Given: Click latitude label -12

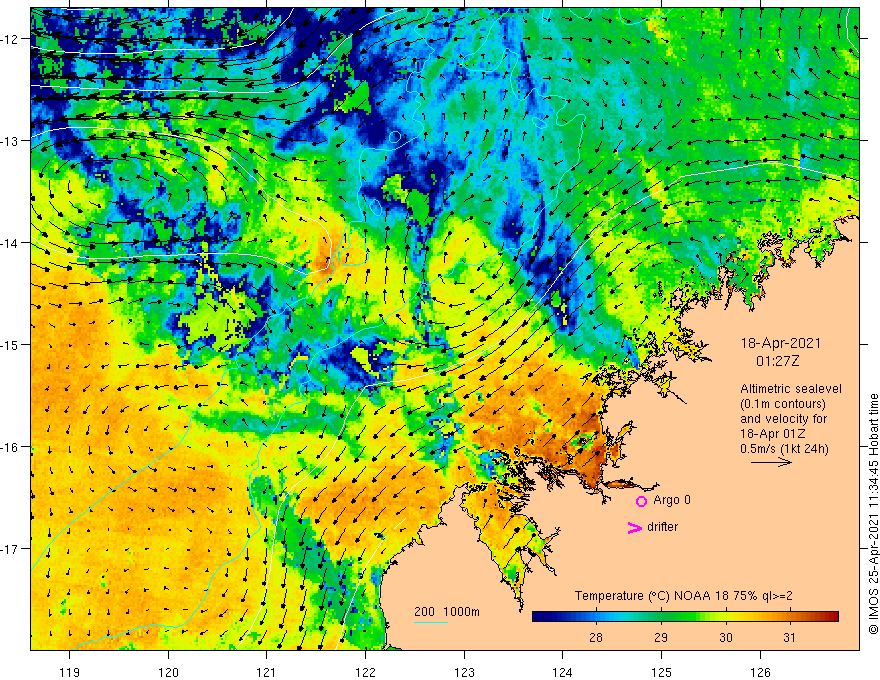Looking at the screenshot, I should pyautogui.click(x=10, y=39).
